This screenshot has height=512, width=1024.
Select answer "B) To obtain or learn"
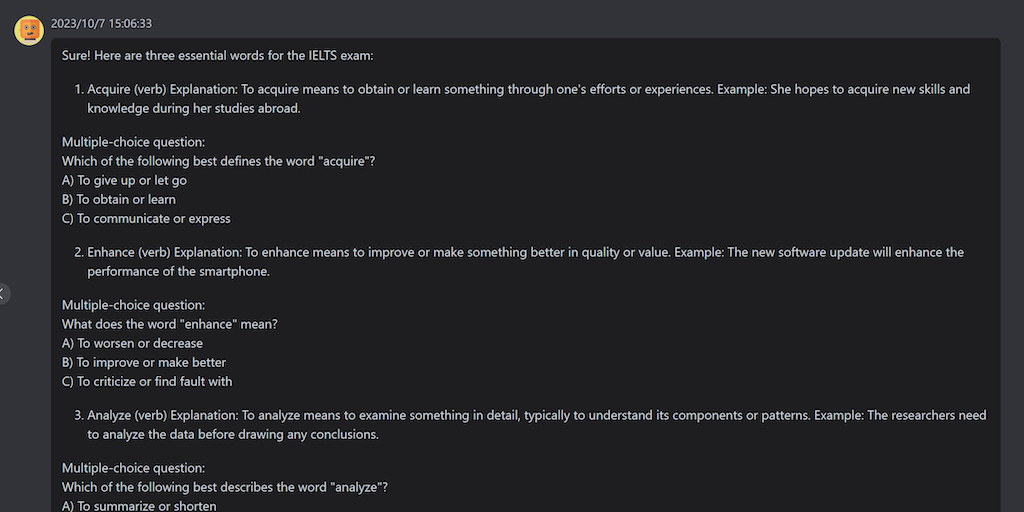[119, 199]
